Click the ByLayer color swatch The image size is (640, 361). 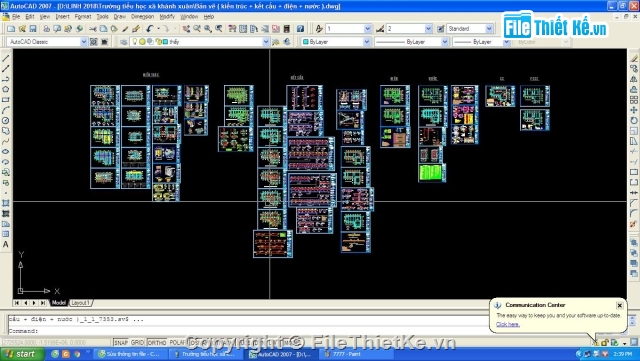tap(305, 42)
